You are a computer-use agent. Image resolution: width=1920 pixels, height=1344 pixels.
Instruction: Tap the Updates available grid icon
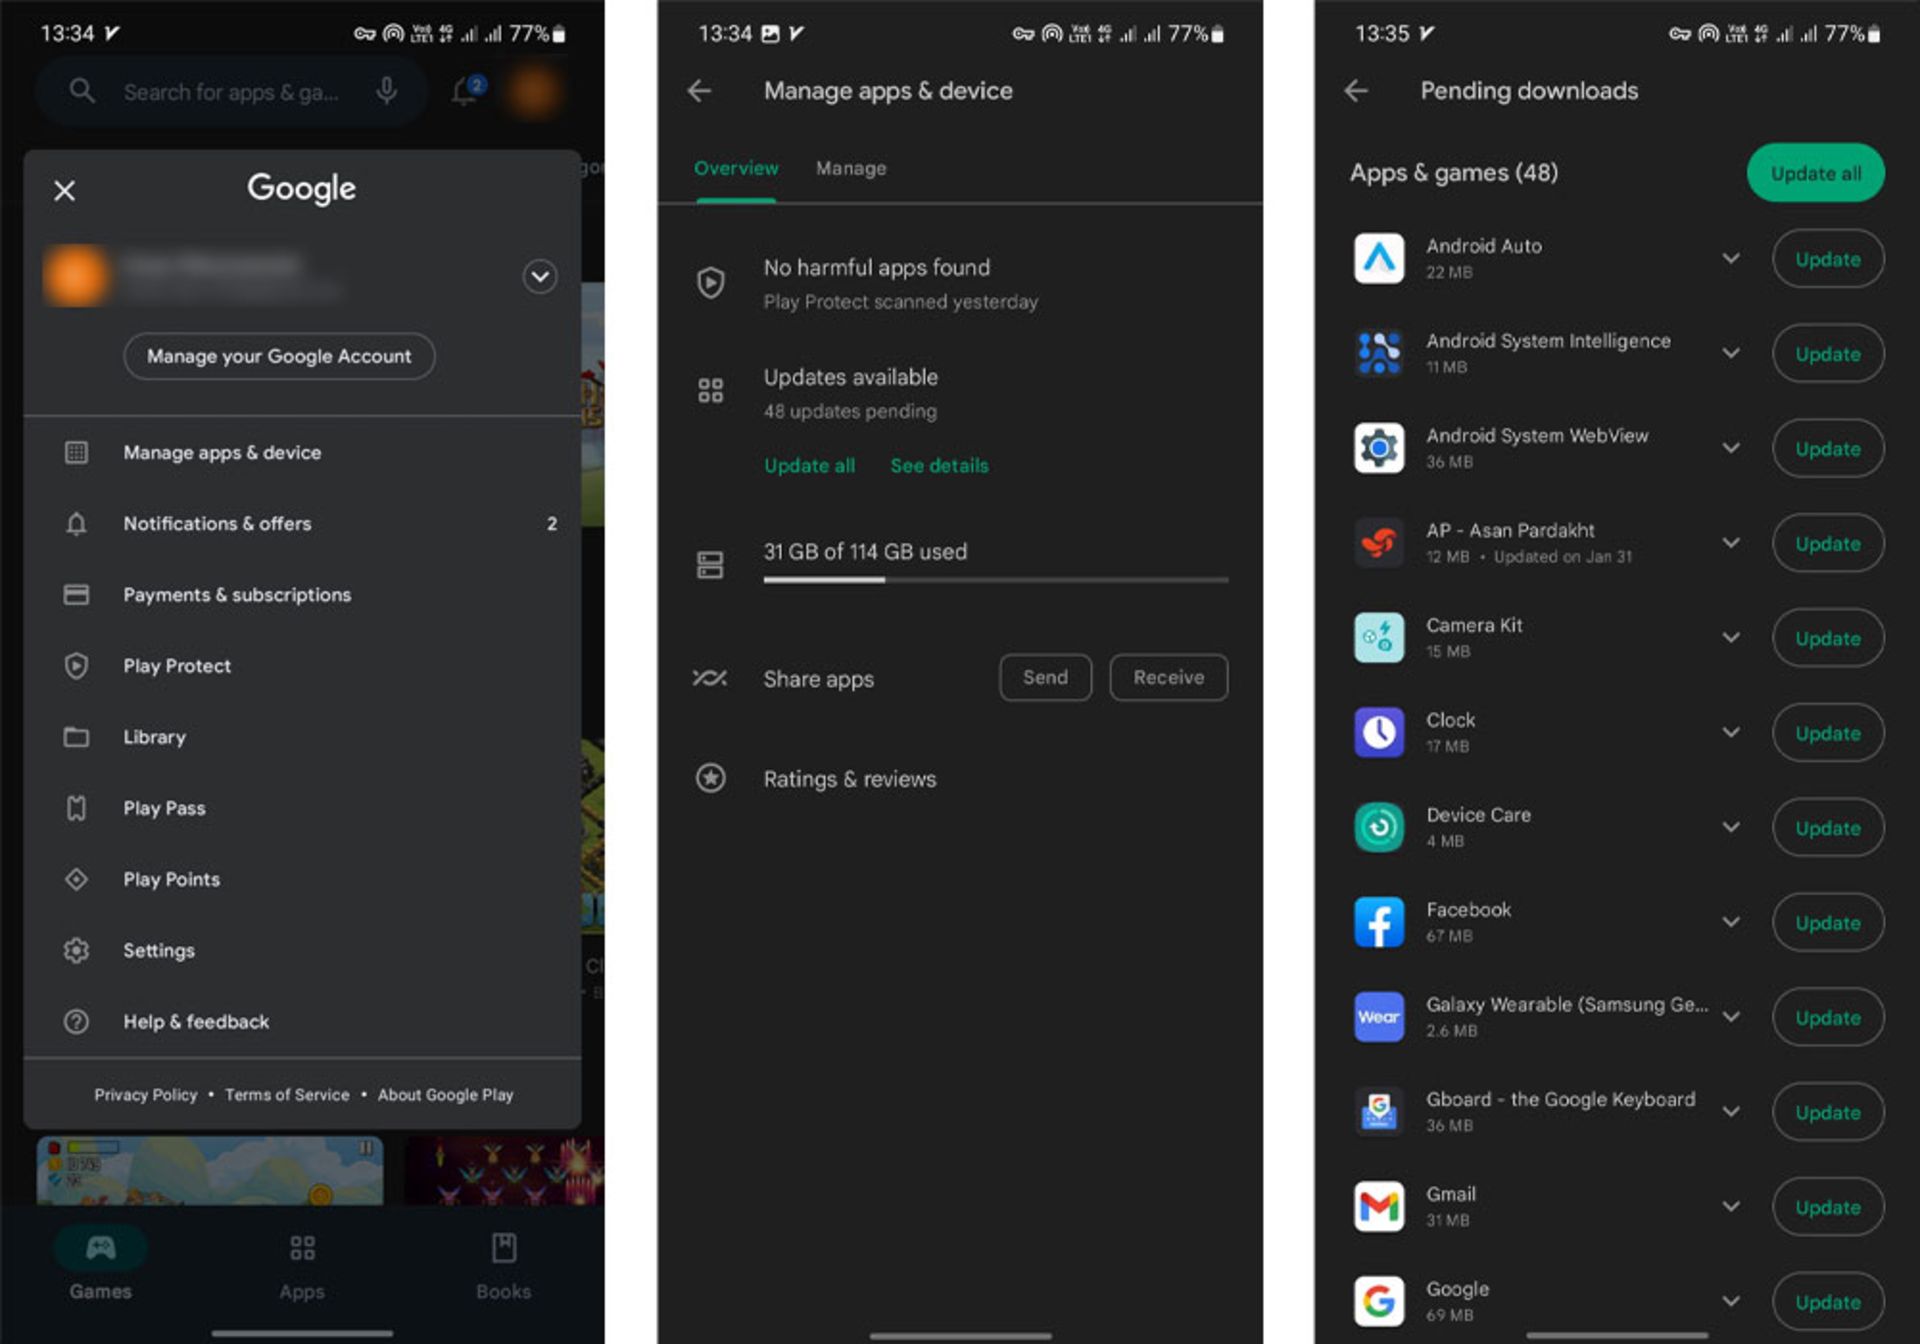(x=711, y=390)
